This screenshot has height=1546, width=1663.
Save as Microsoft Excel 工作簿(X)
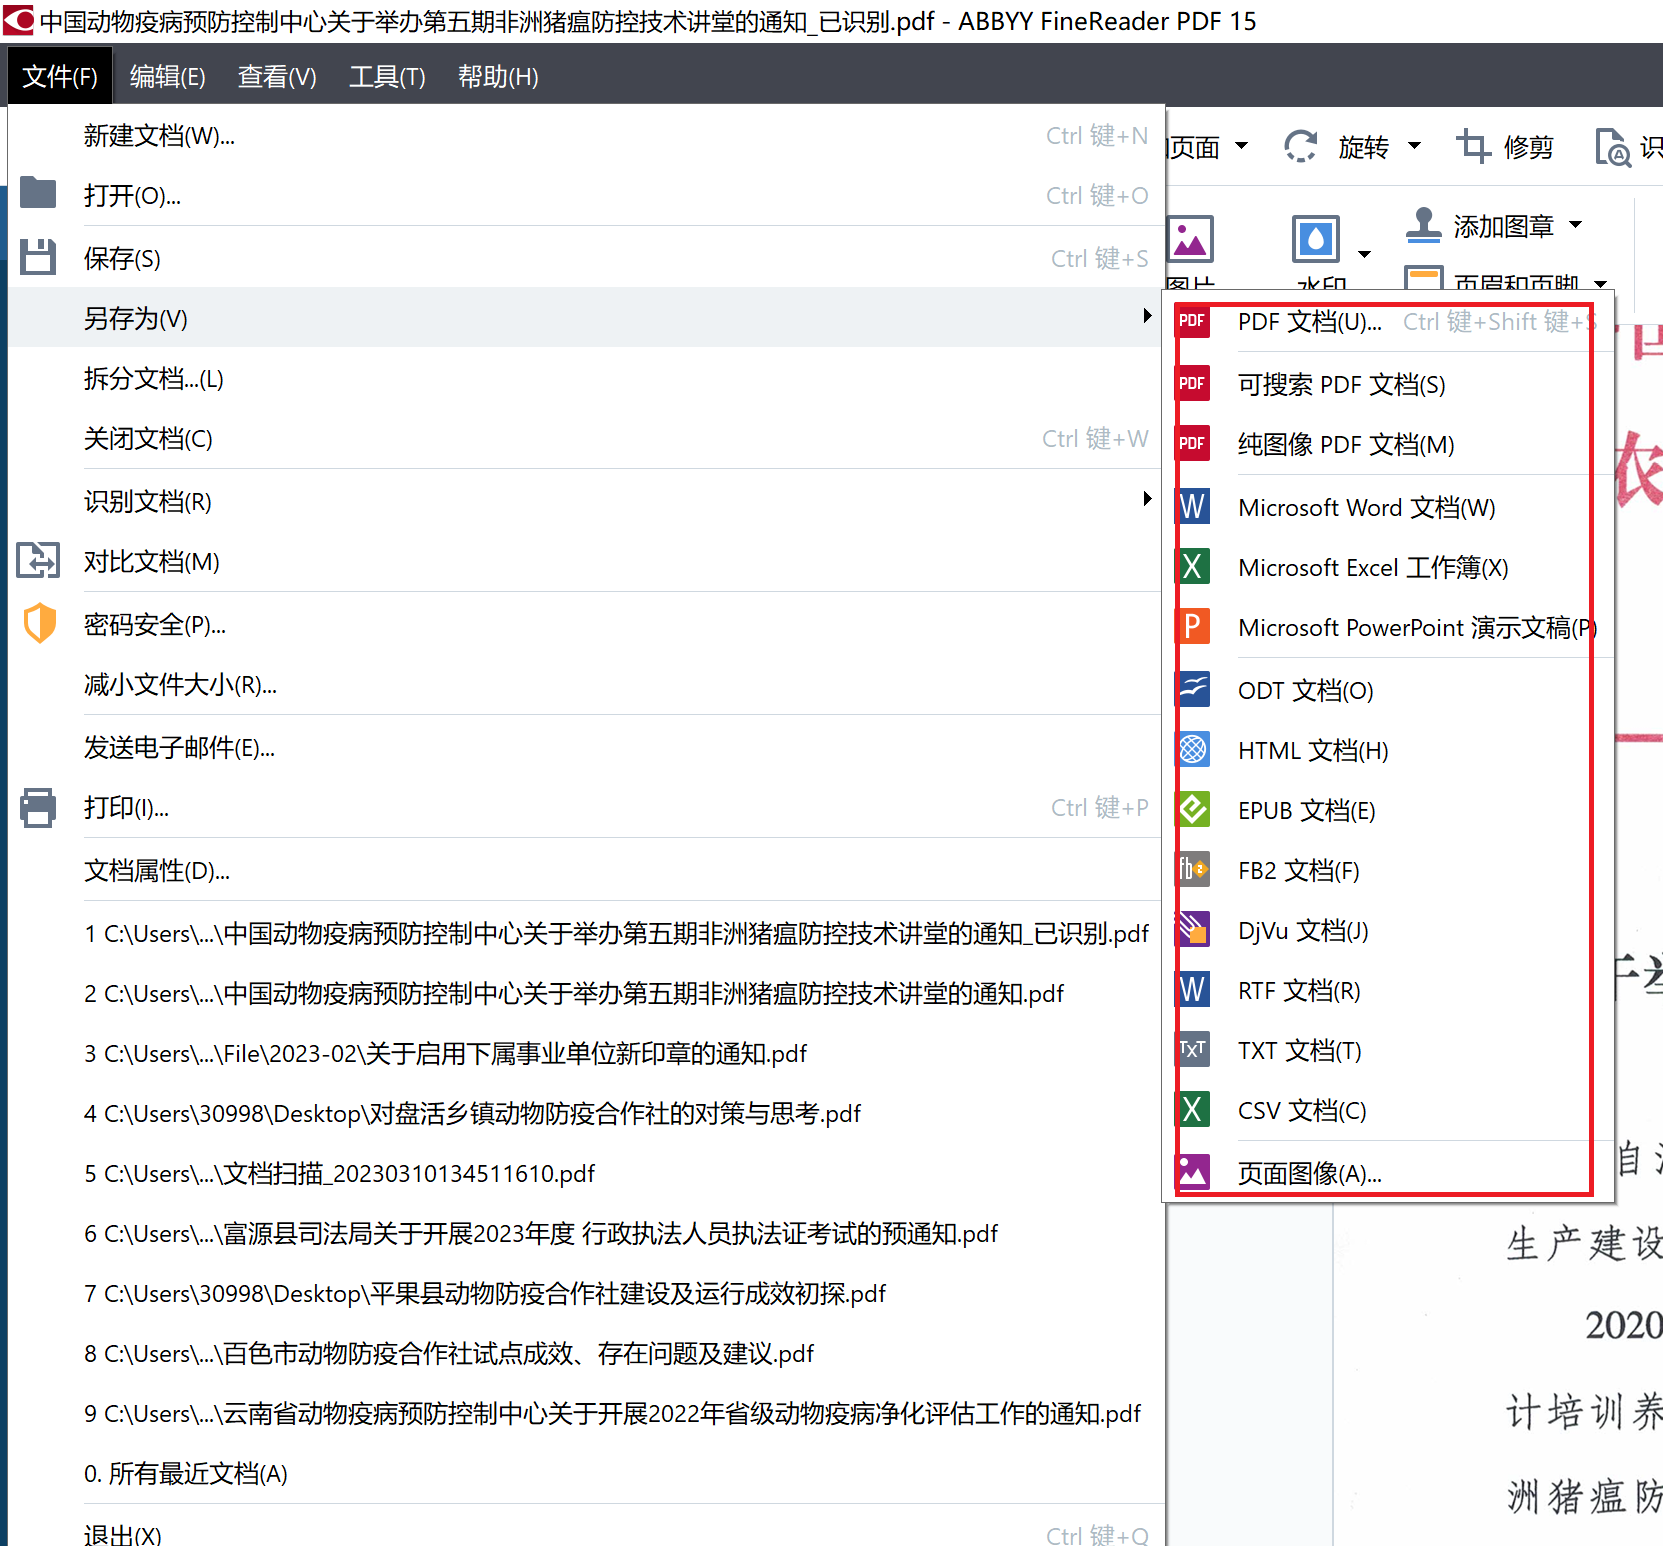click(x=1386, y=567)
